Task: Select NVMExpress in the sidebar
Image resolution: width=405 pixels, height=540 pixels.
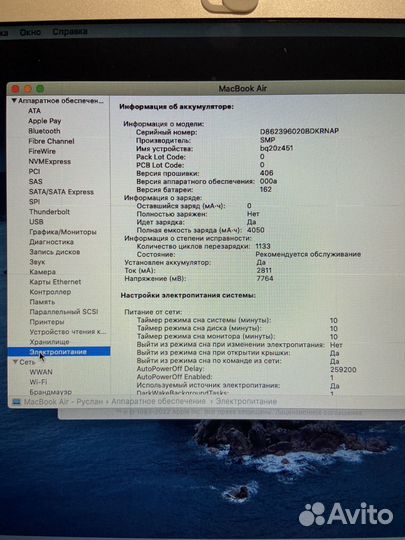Action: pos(50,161)
